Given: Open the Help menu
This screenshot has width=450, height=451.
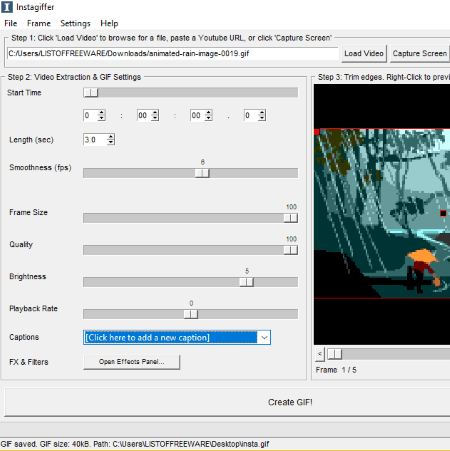Looking at the screenshot, I should pos(109,23).
